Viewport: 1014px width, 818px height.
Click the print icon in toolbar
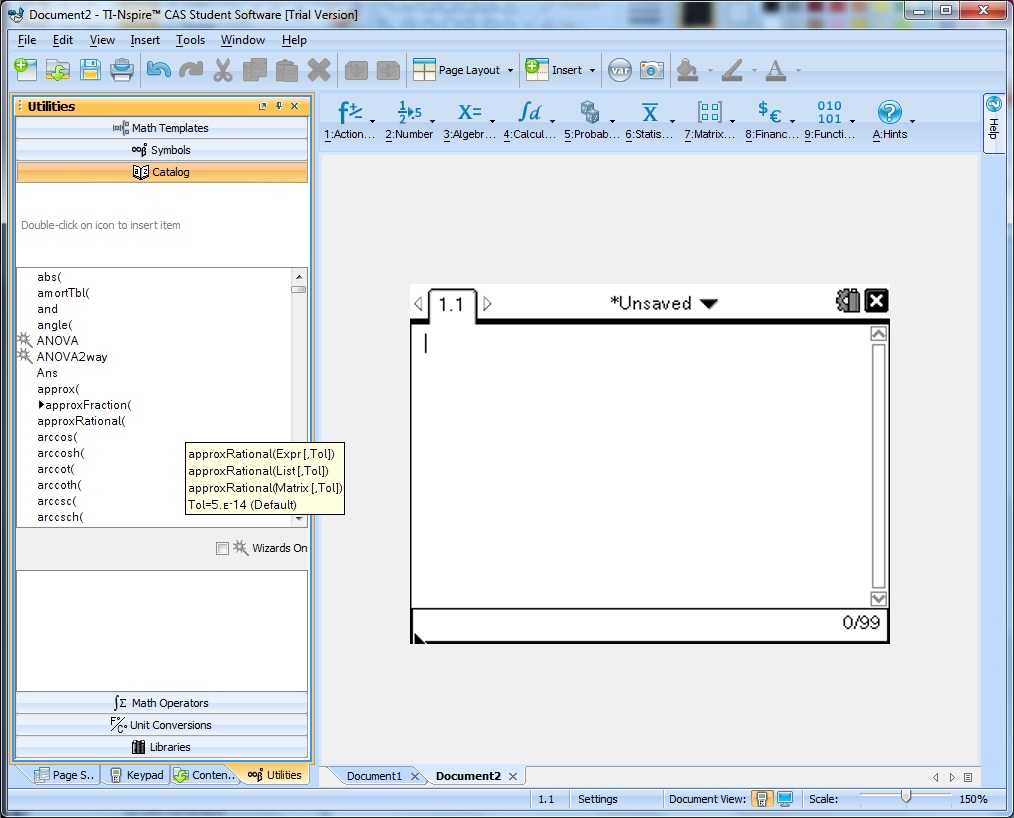[121, 70]
